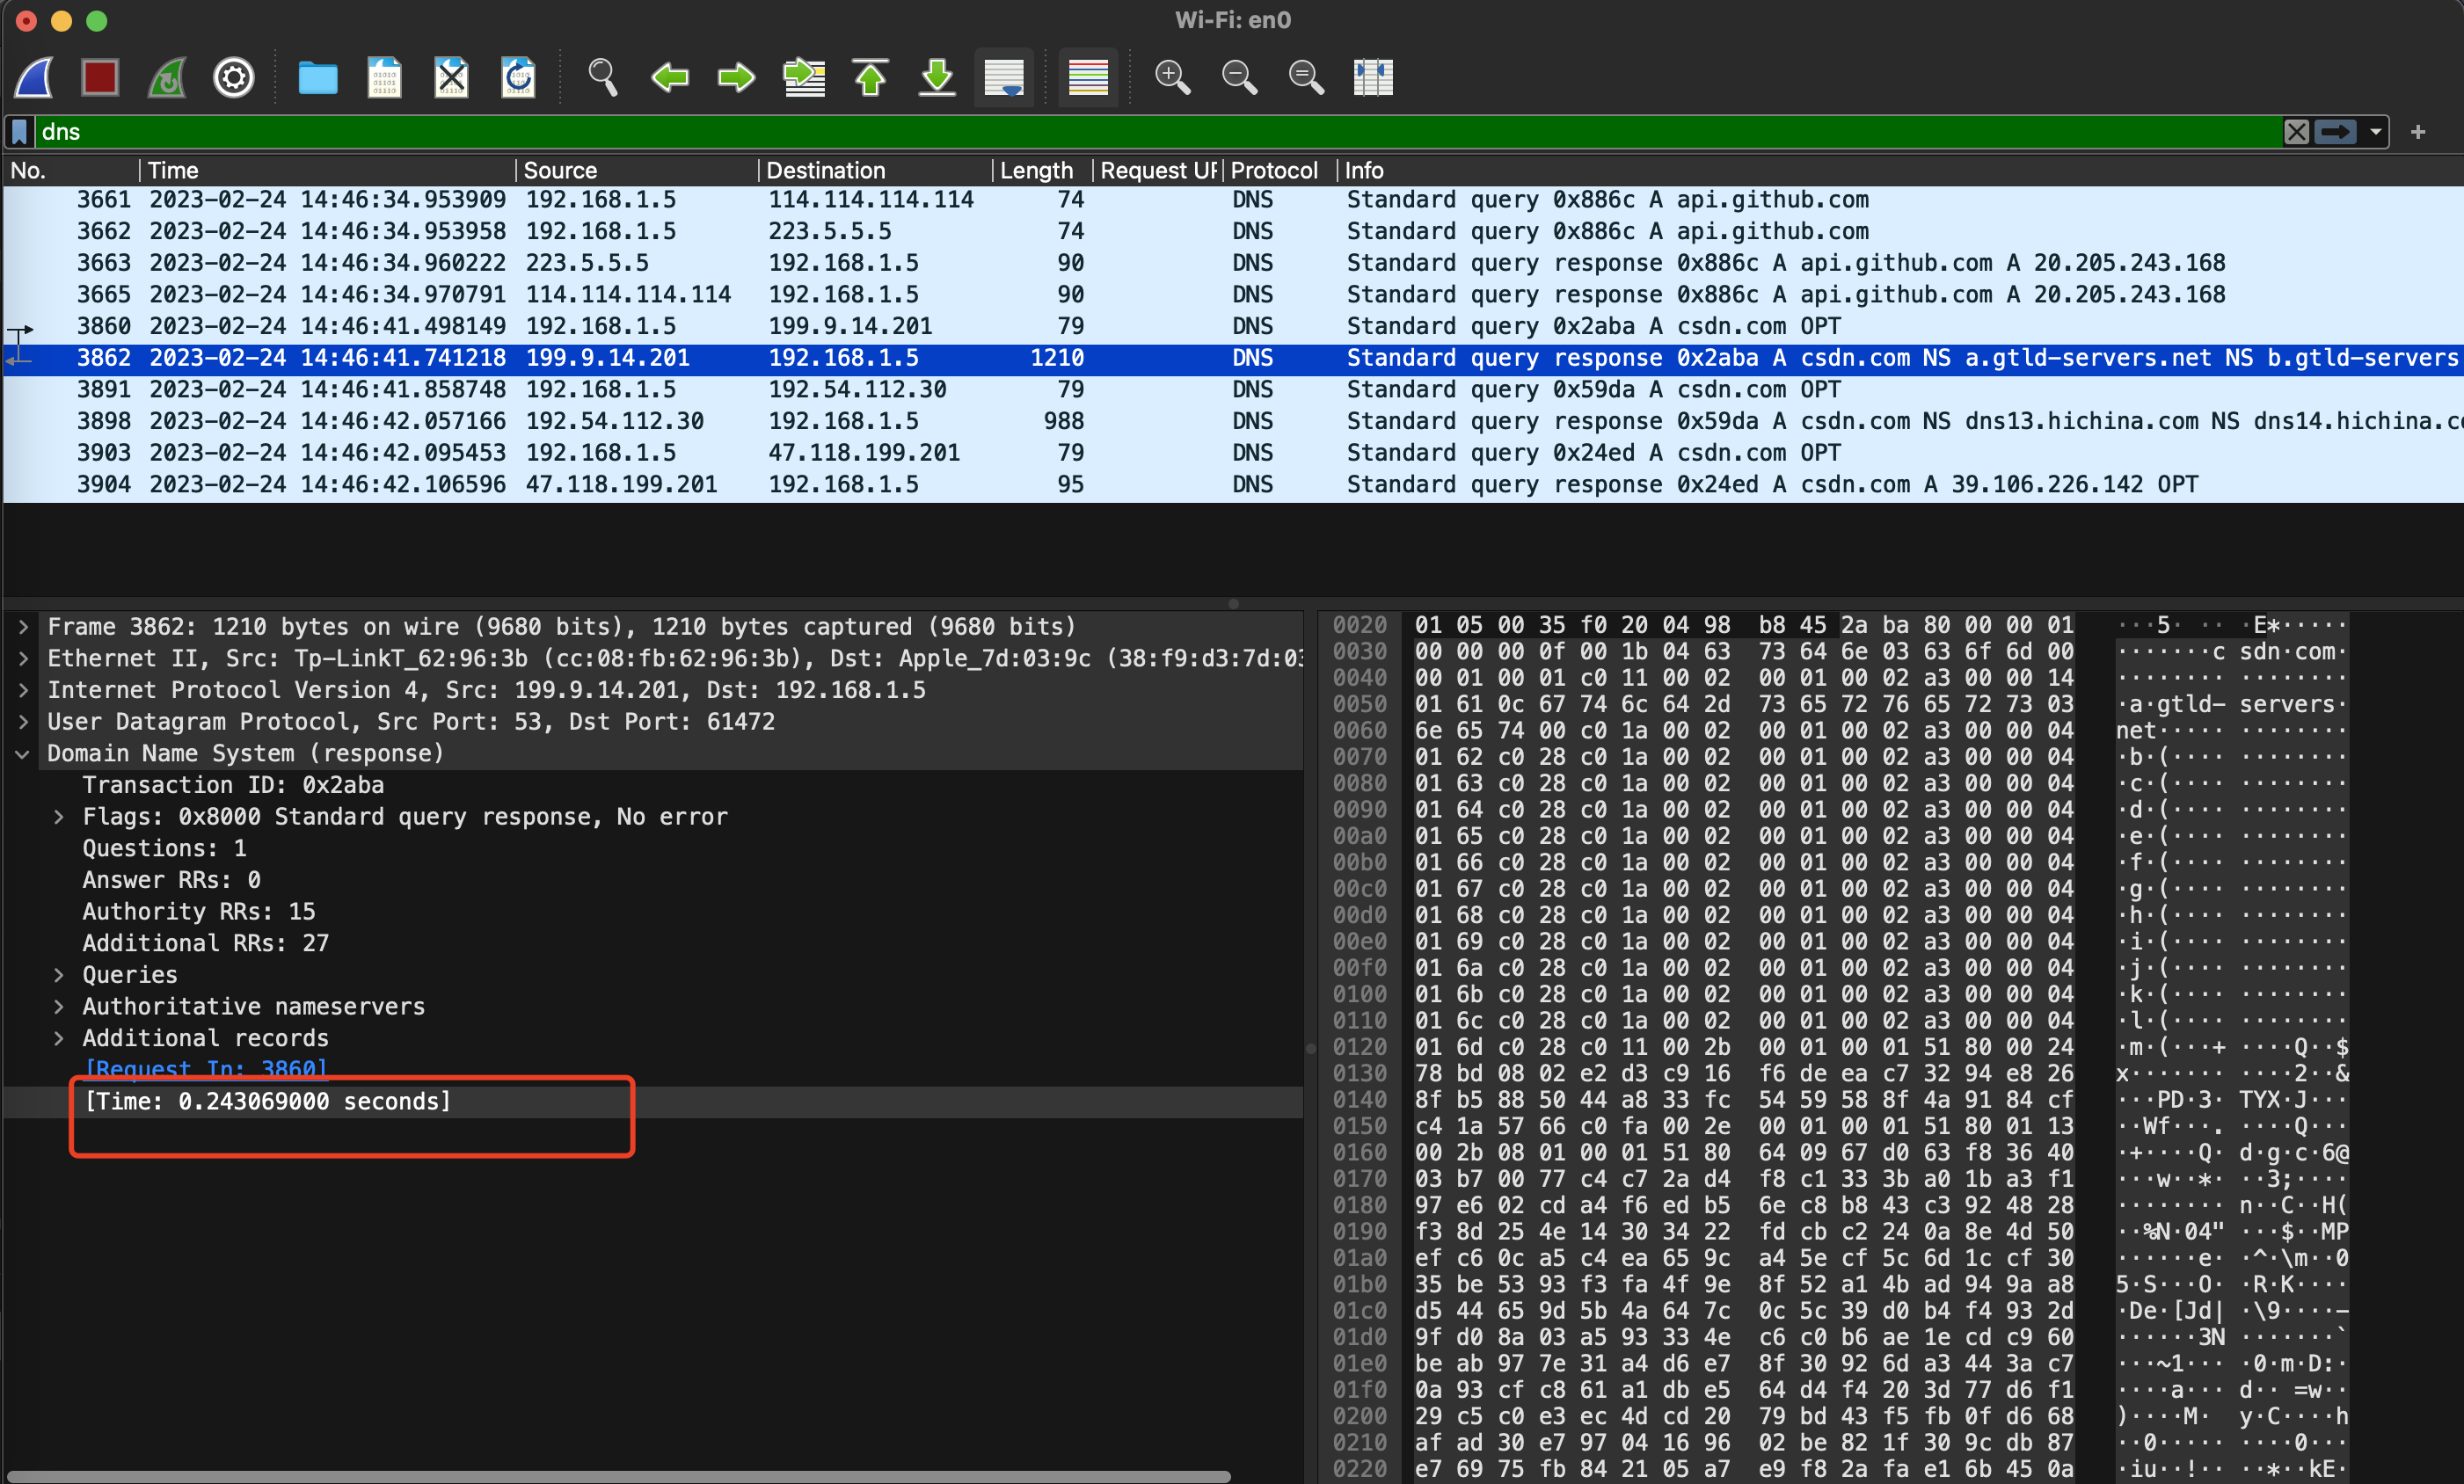Stop the running capture
The image size is (2464, 1484).
[x=100, y=77]
